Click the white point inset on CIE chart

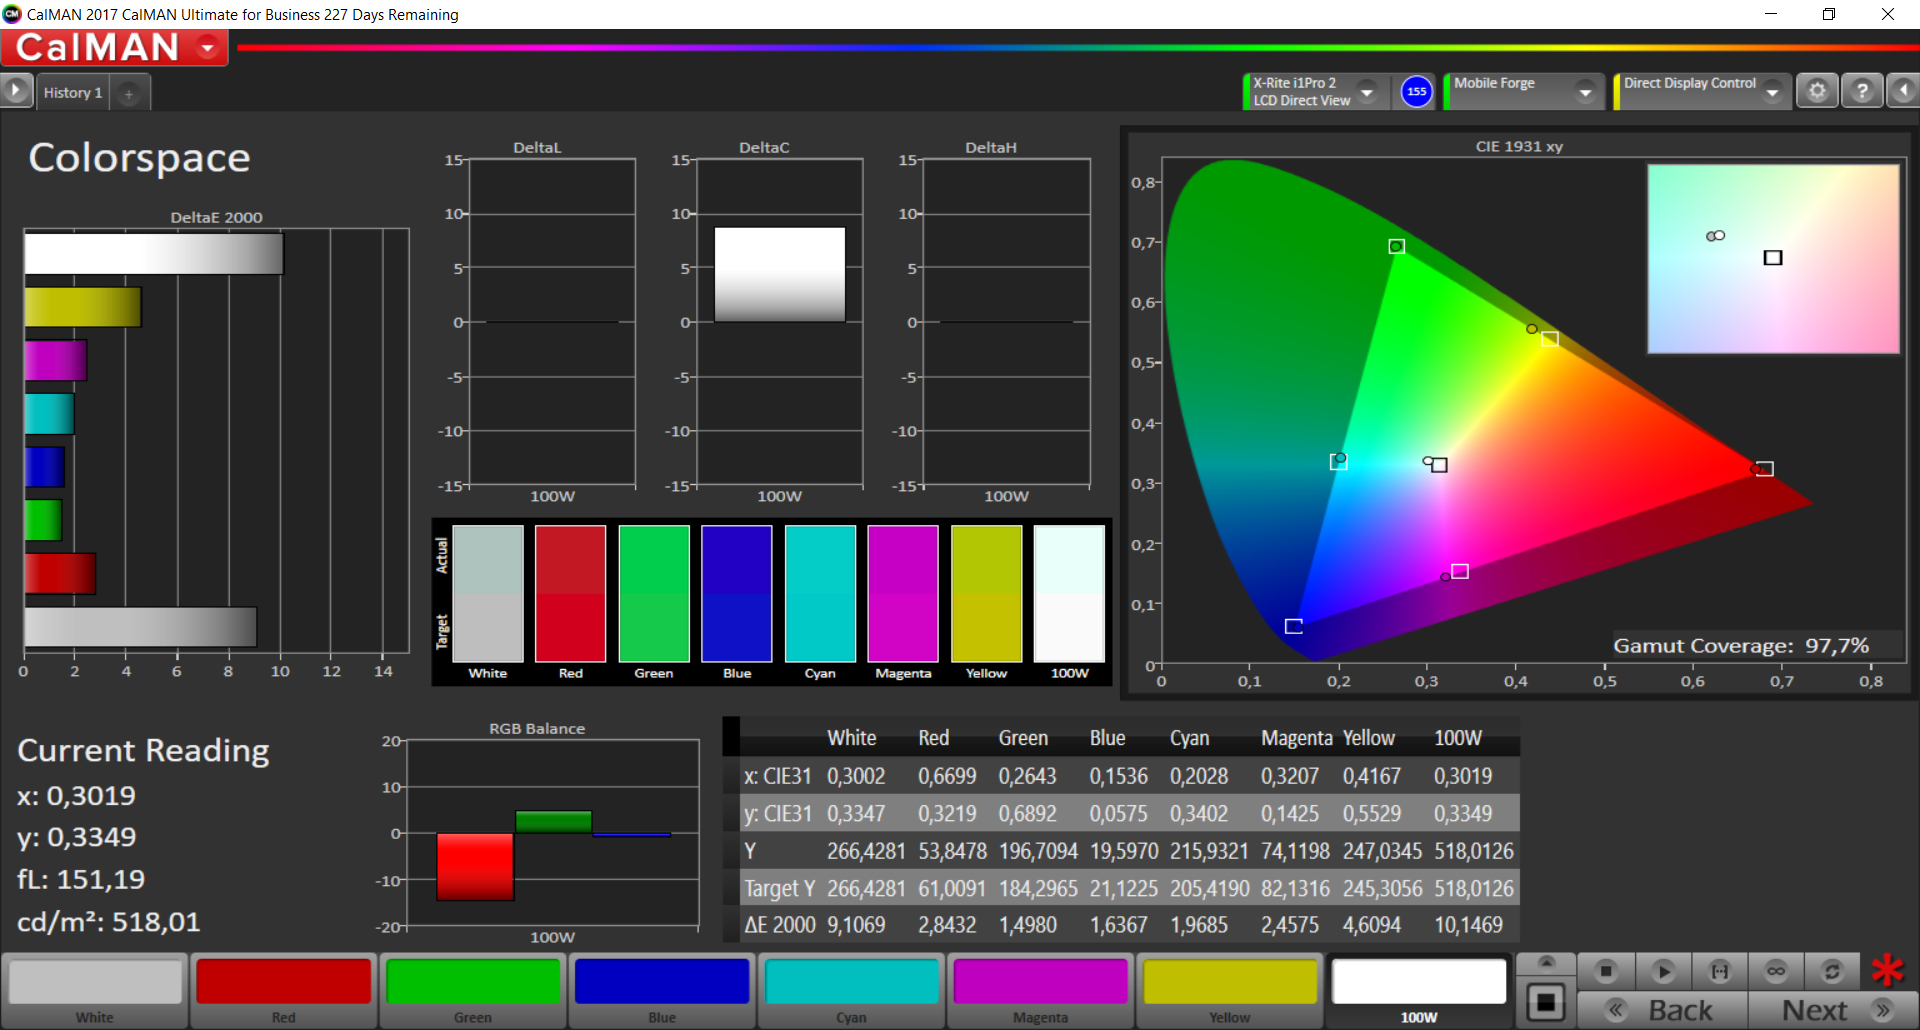coord(1773,258)
